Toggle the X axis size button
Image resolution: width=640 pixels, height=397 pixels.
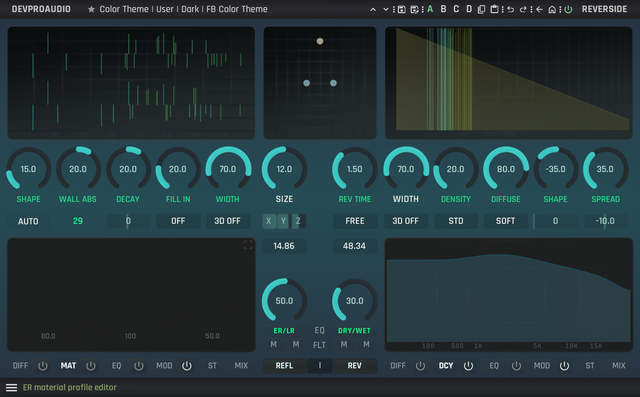pyautogui.click(x=269, y=221)
